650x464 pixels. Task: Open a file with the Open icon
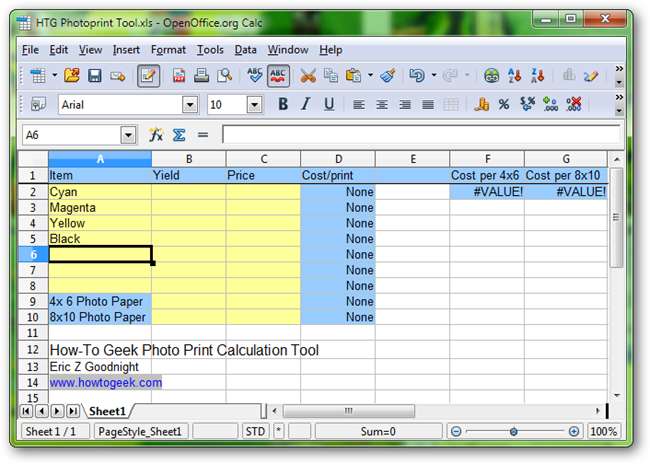[x=72, y=76]
